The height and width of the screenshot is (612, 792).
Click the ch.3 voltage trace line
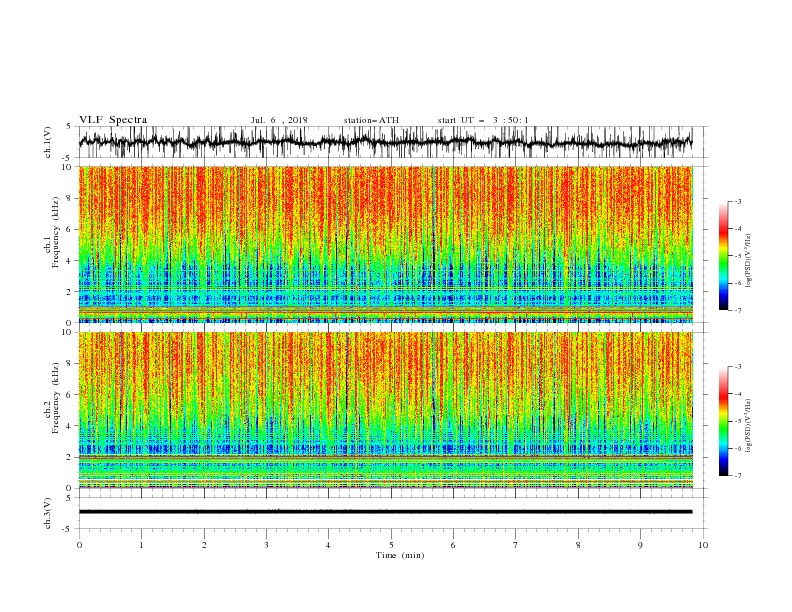pos(385,512)
